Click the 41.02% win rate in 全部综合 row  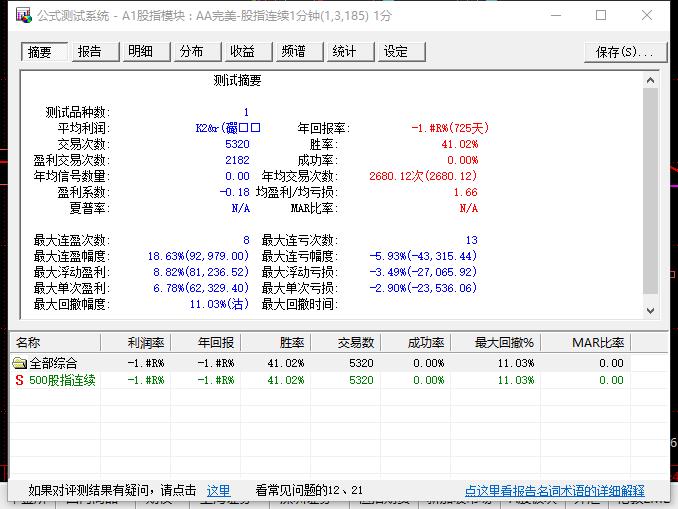pos(286,363)
